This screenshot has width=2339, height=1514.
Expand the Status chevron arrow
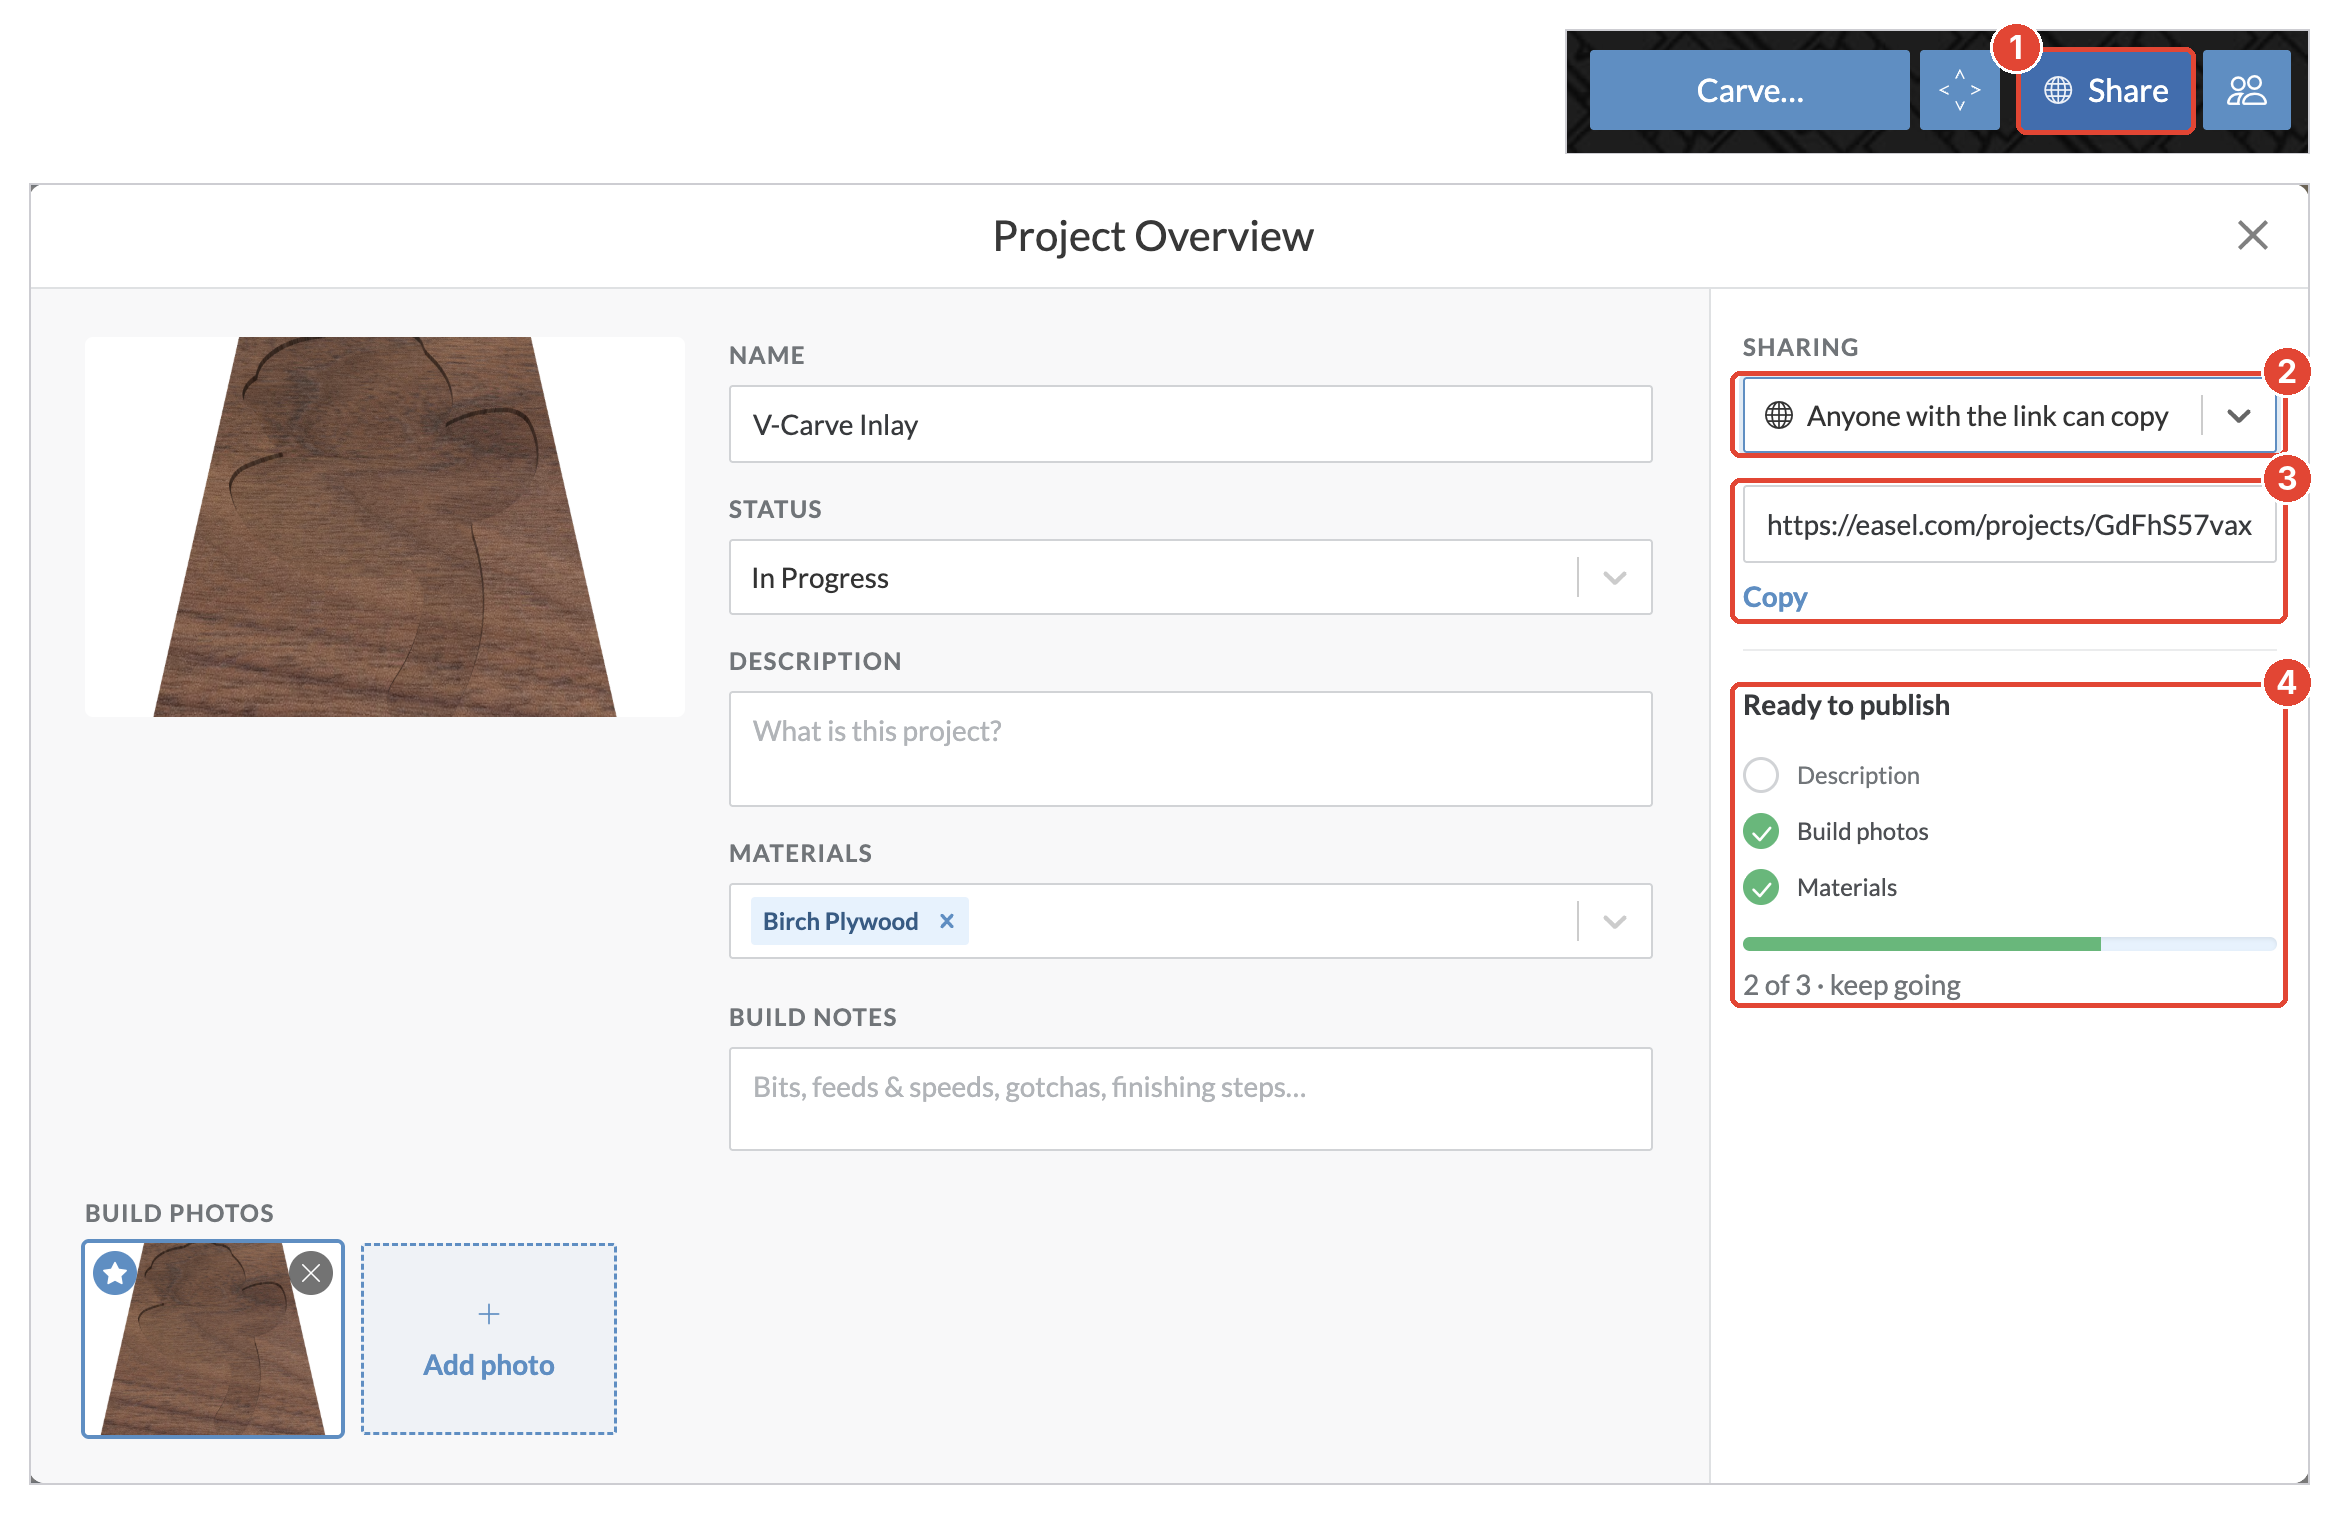[1615, 577]
